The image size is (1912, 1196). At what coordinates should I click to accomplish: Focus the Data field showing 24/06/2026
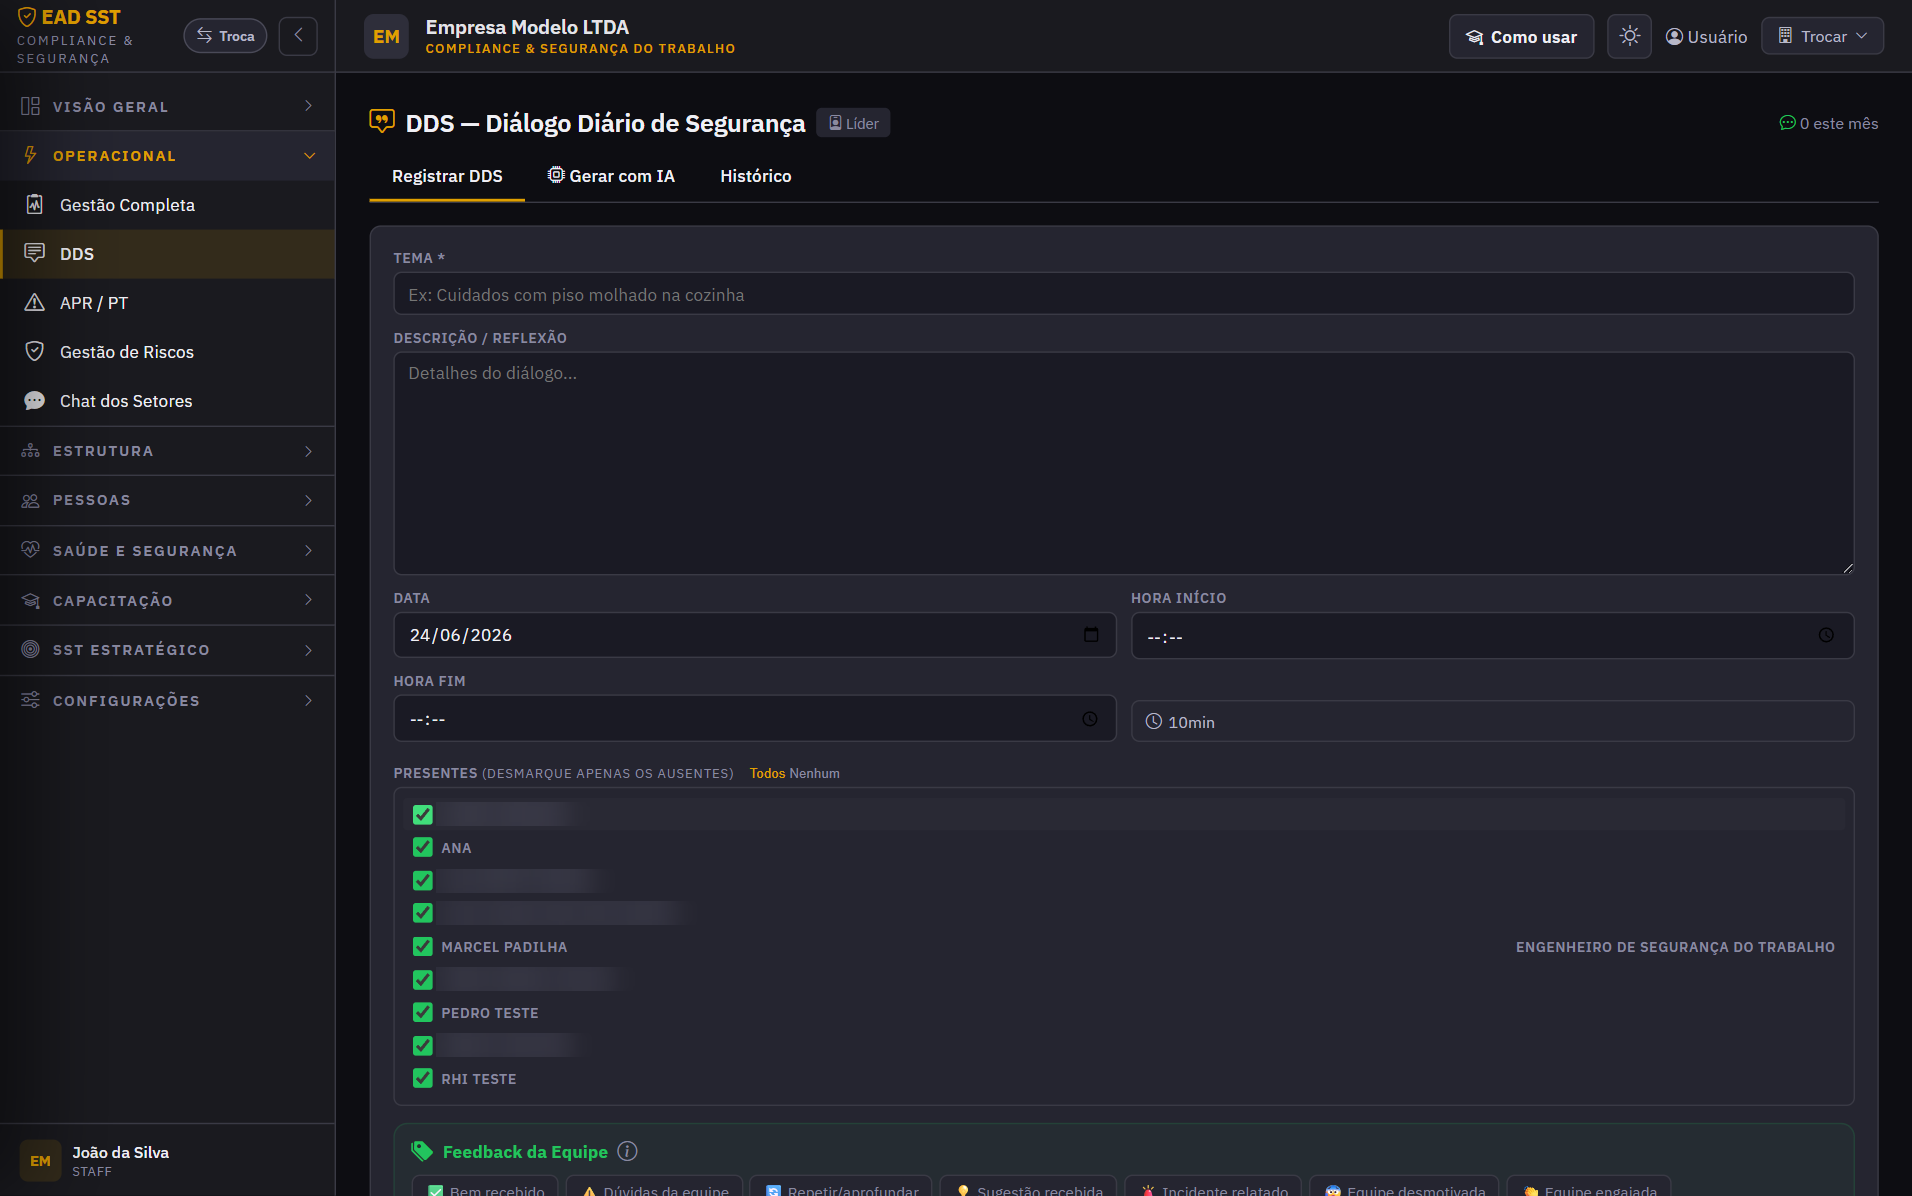click(x=754, y=635)
